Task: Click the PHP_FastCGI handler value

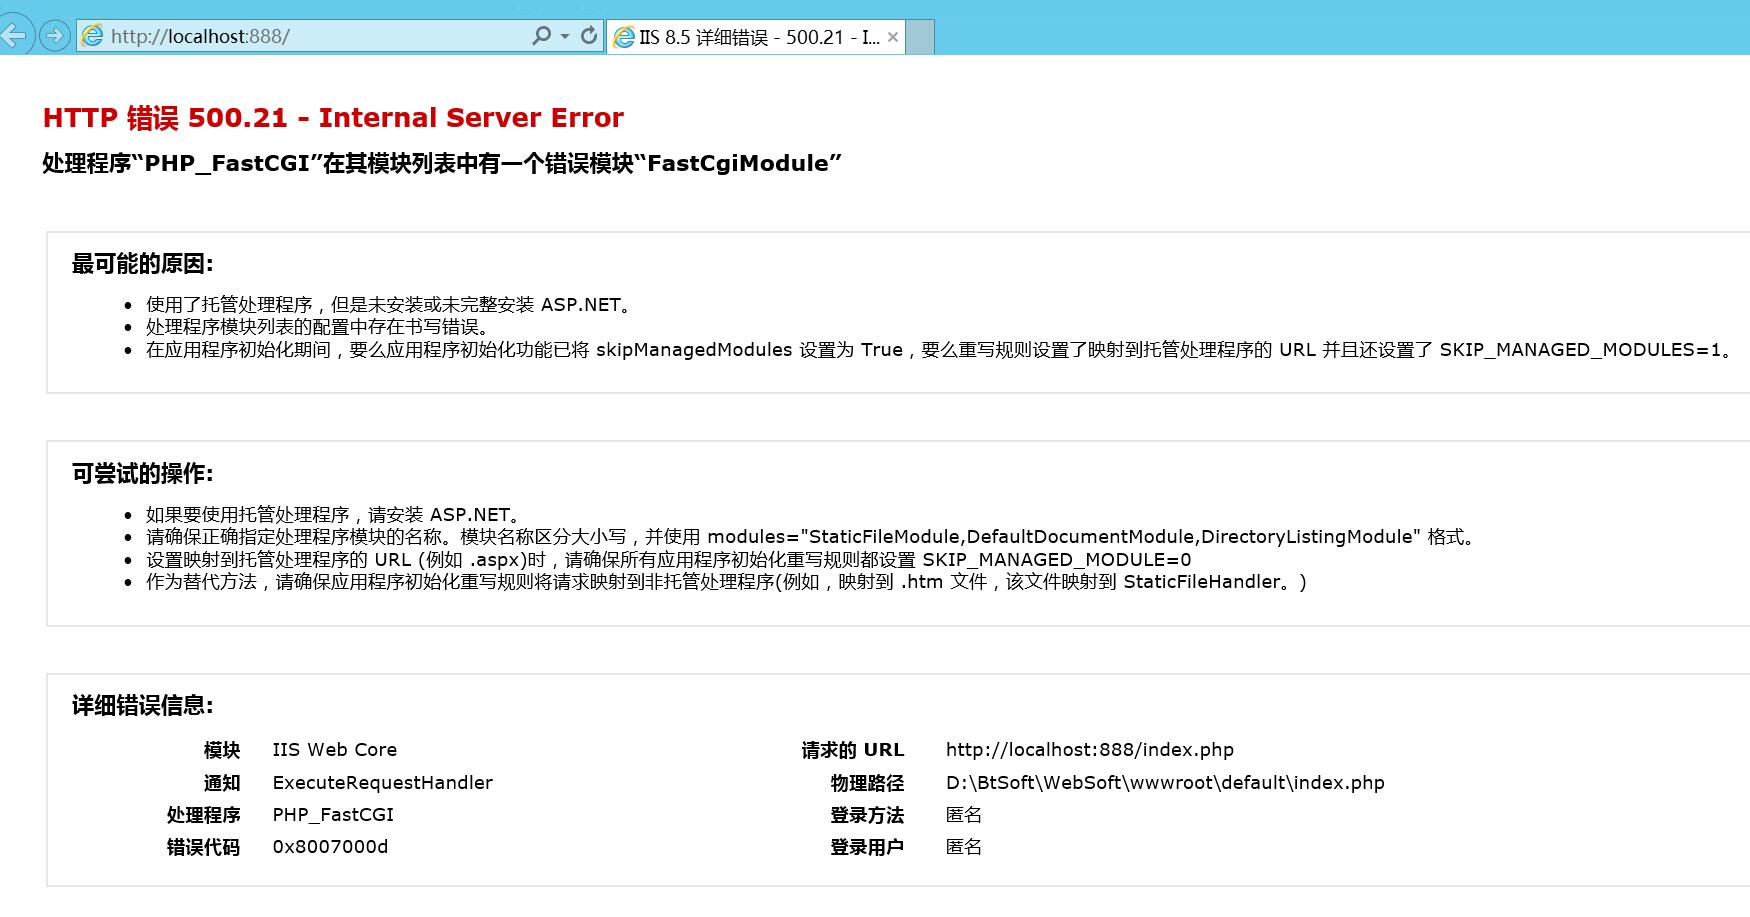Action: 333,815
